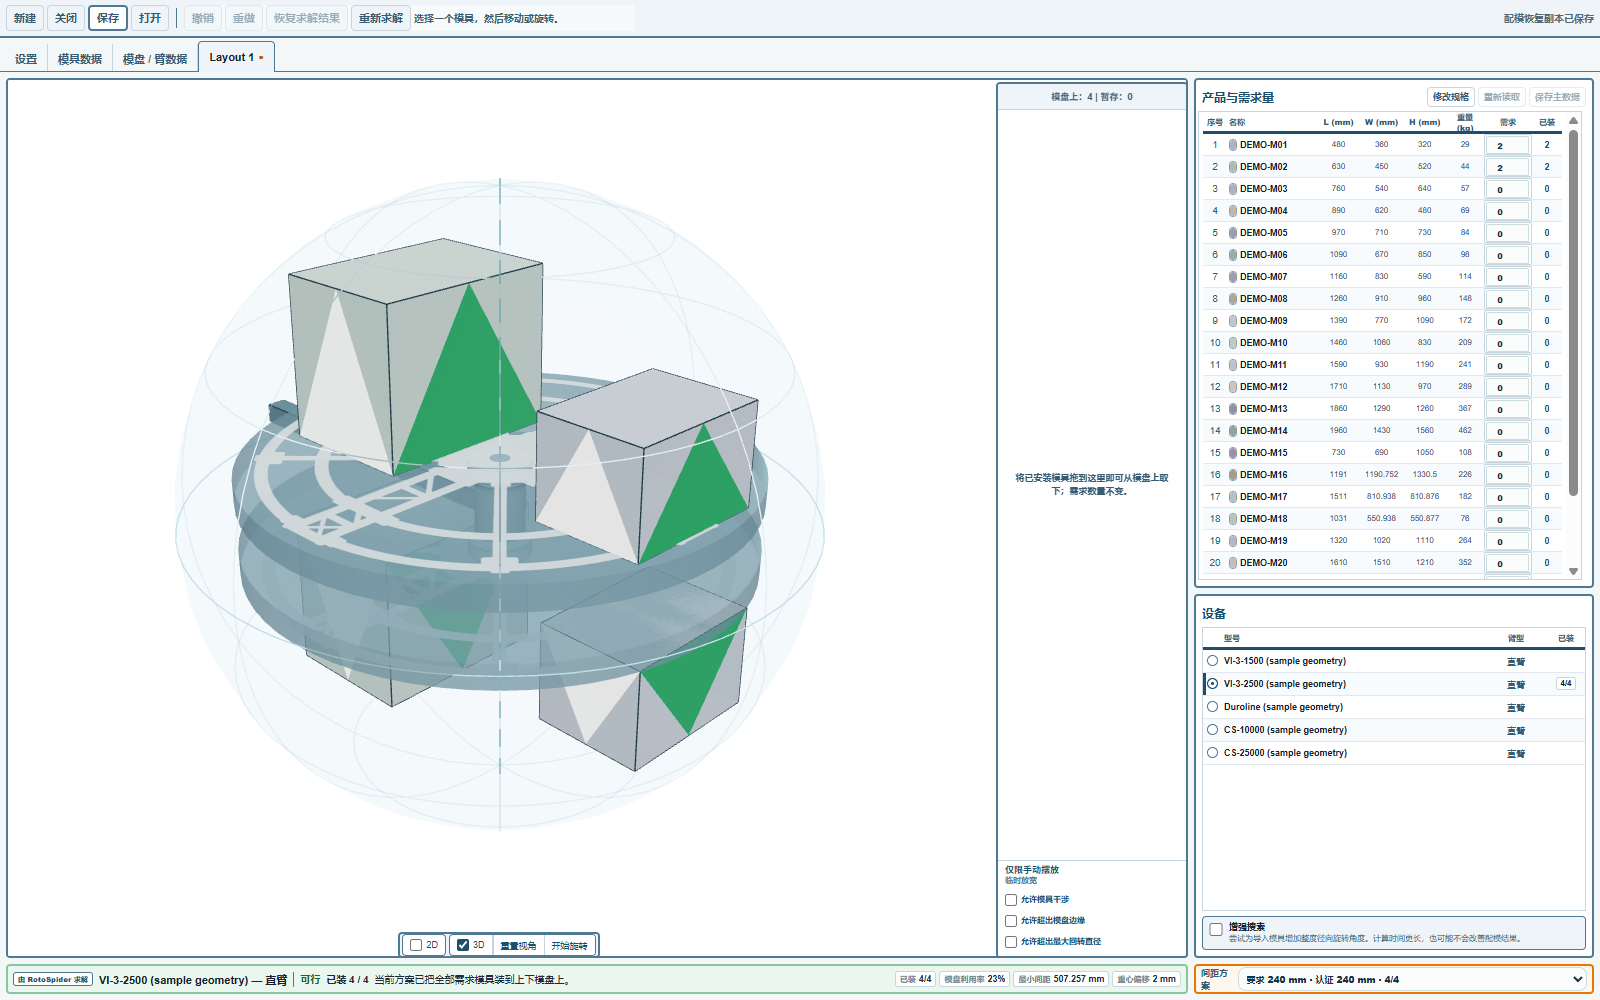Click the color chip beside DEMO-M01
Image resolution: width=1600 pixels, height=1000 pixels.
pyautogui.click(x=1233, y=145)
